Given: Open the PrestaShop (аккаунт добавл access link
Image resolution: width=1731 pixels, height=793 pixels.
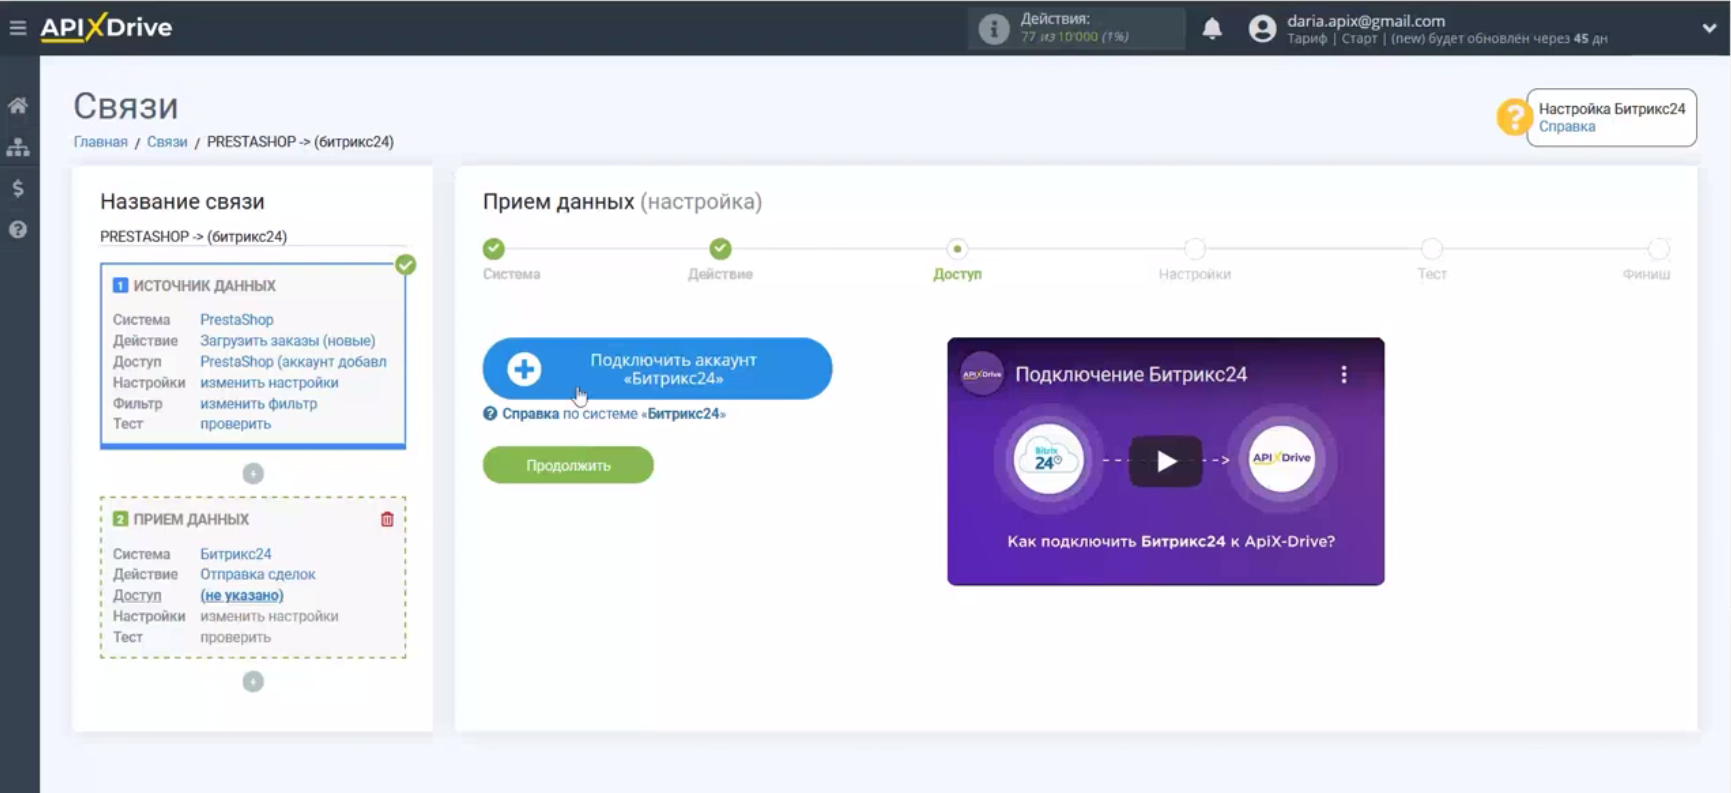Looking at the screenshot, I should (293, 362).
